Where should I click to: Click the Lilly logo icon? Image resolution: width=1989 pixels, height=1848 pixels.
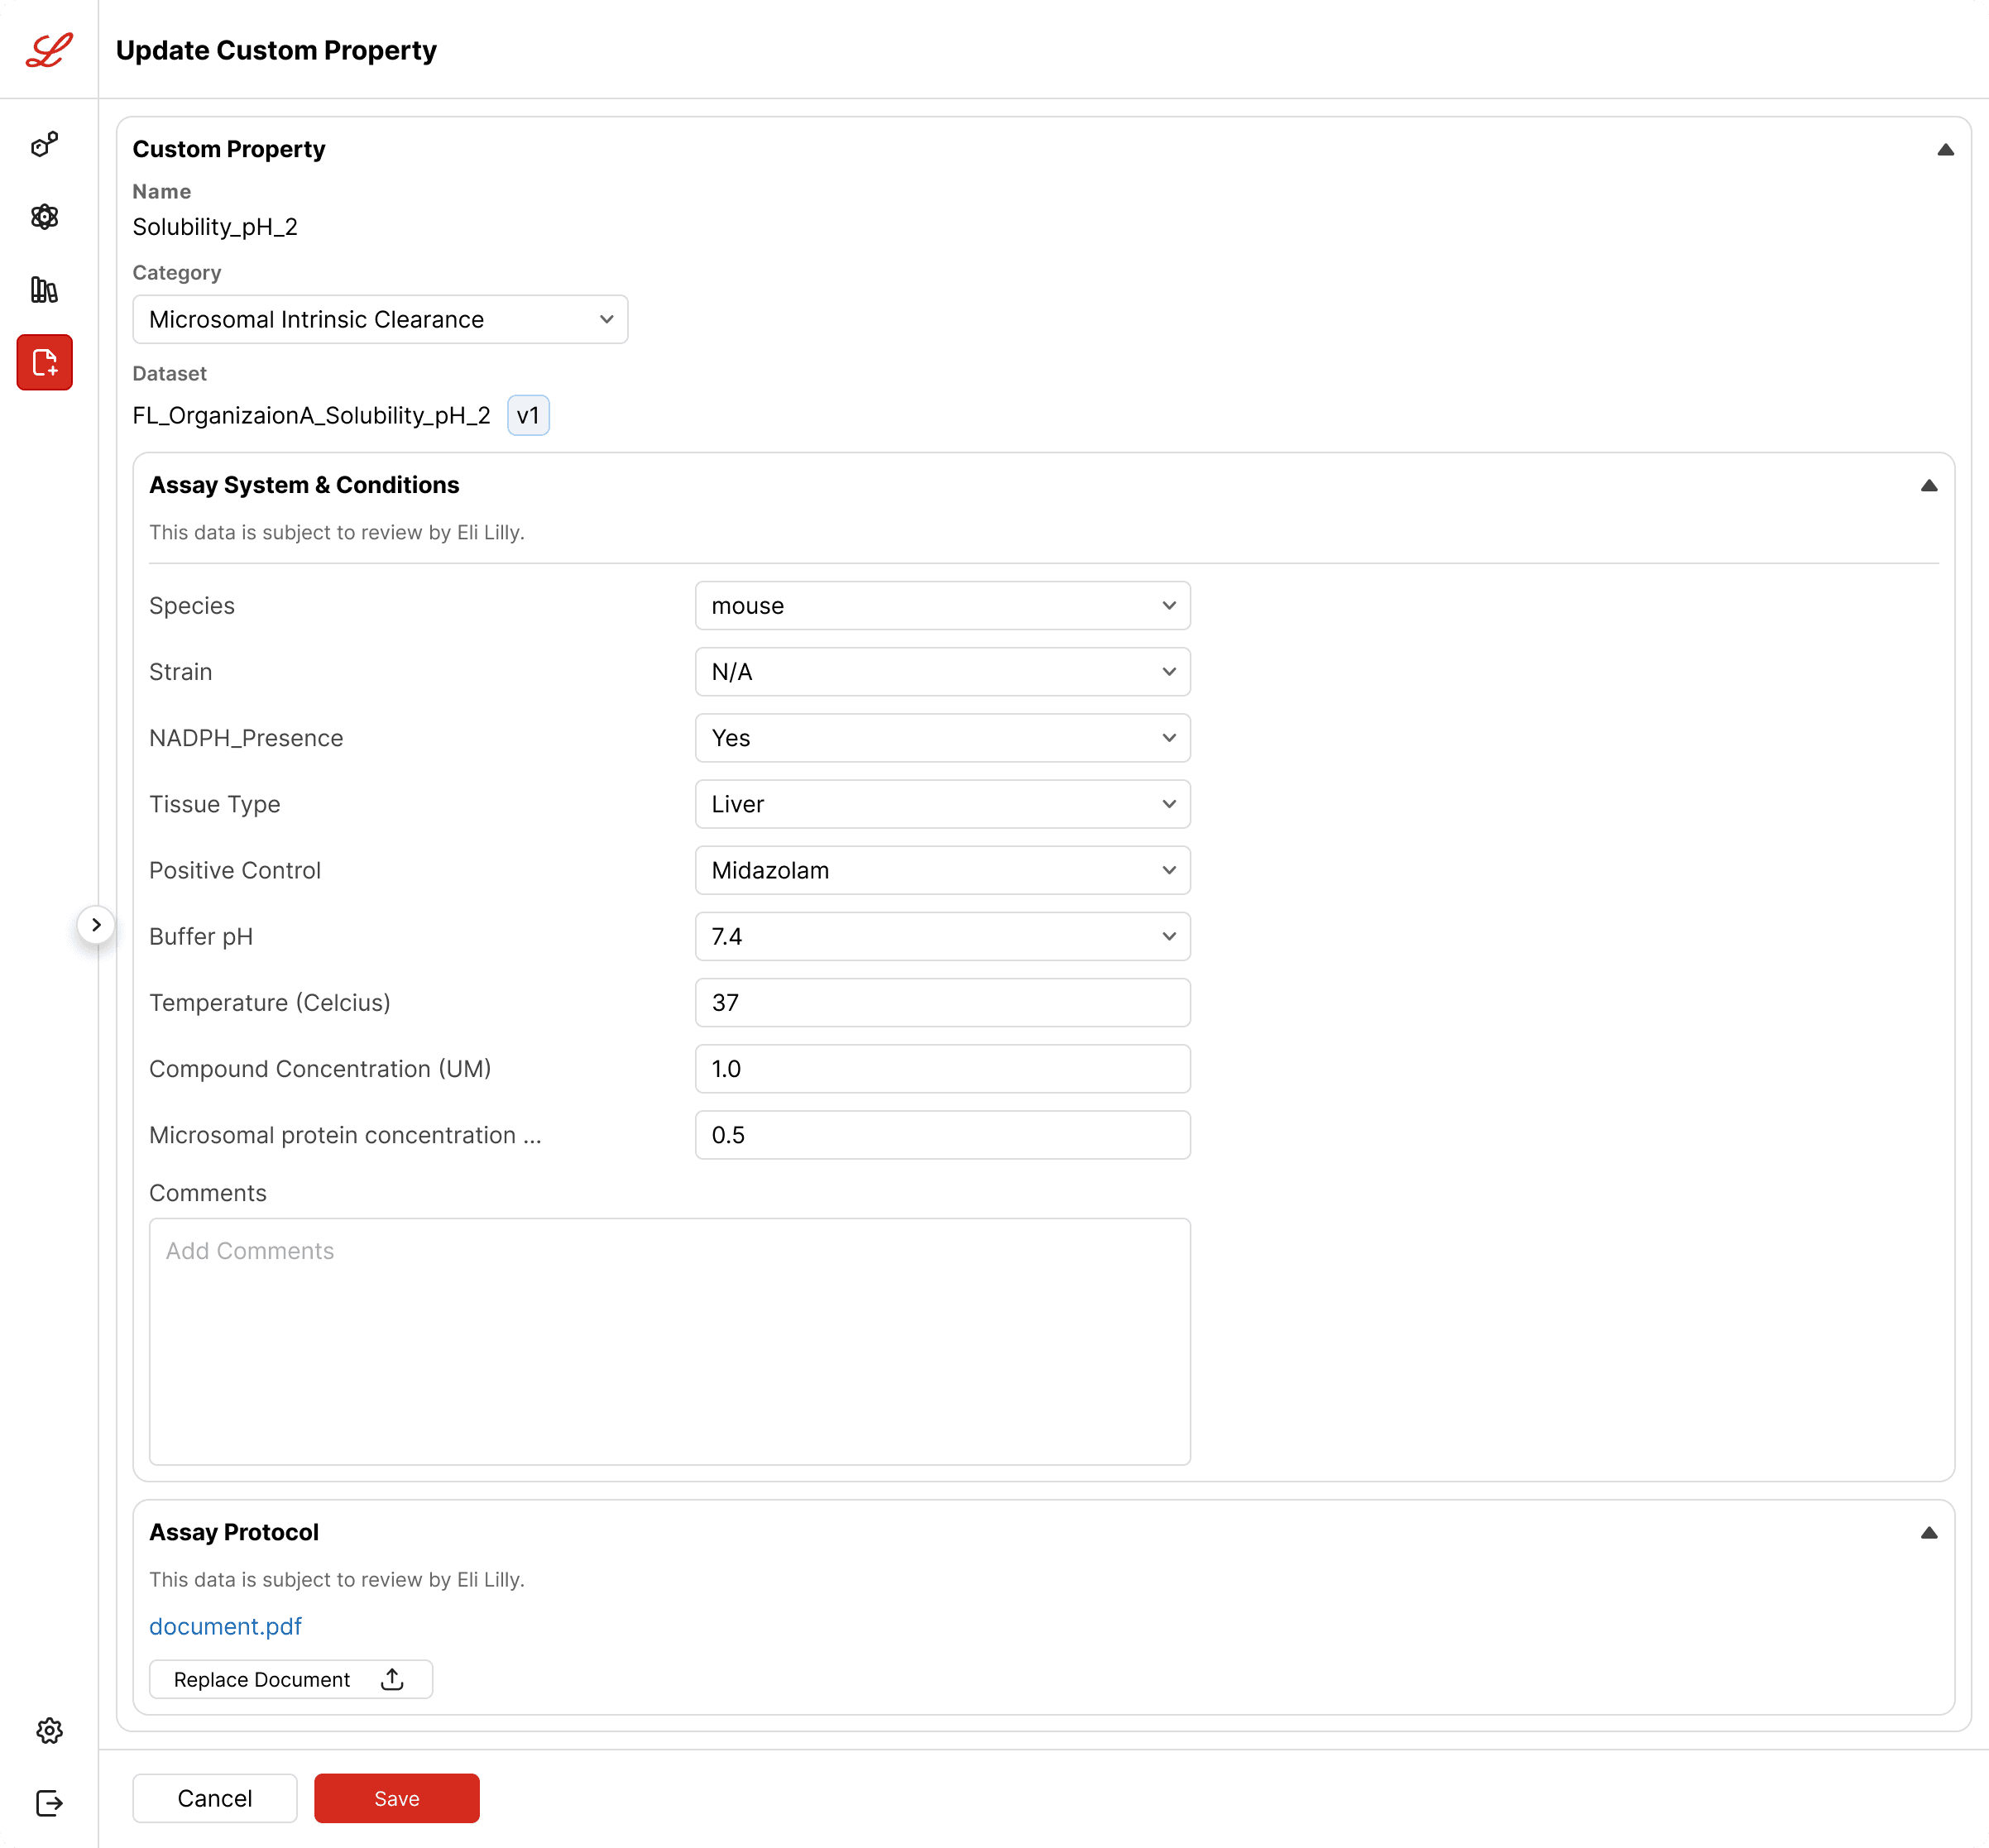pyautogui.click(x=48, y=49)
